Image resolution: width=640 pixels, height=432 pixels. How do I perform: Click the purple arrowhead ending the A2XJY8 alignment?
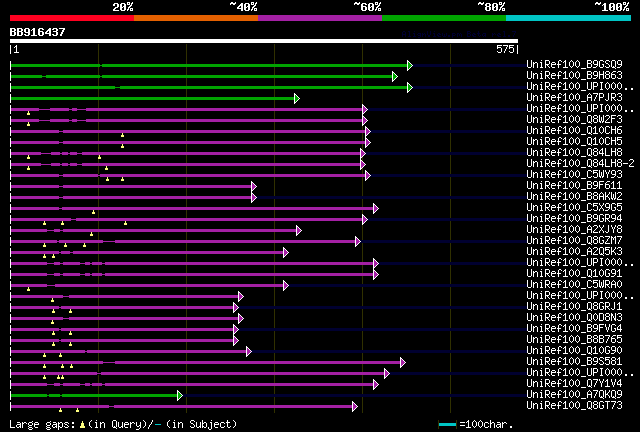click(x=299, y=231)
